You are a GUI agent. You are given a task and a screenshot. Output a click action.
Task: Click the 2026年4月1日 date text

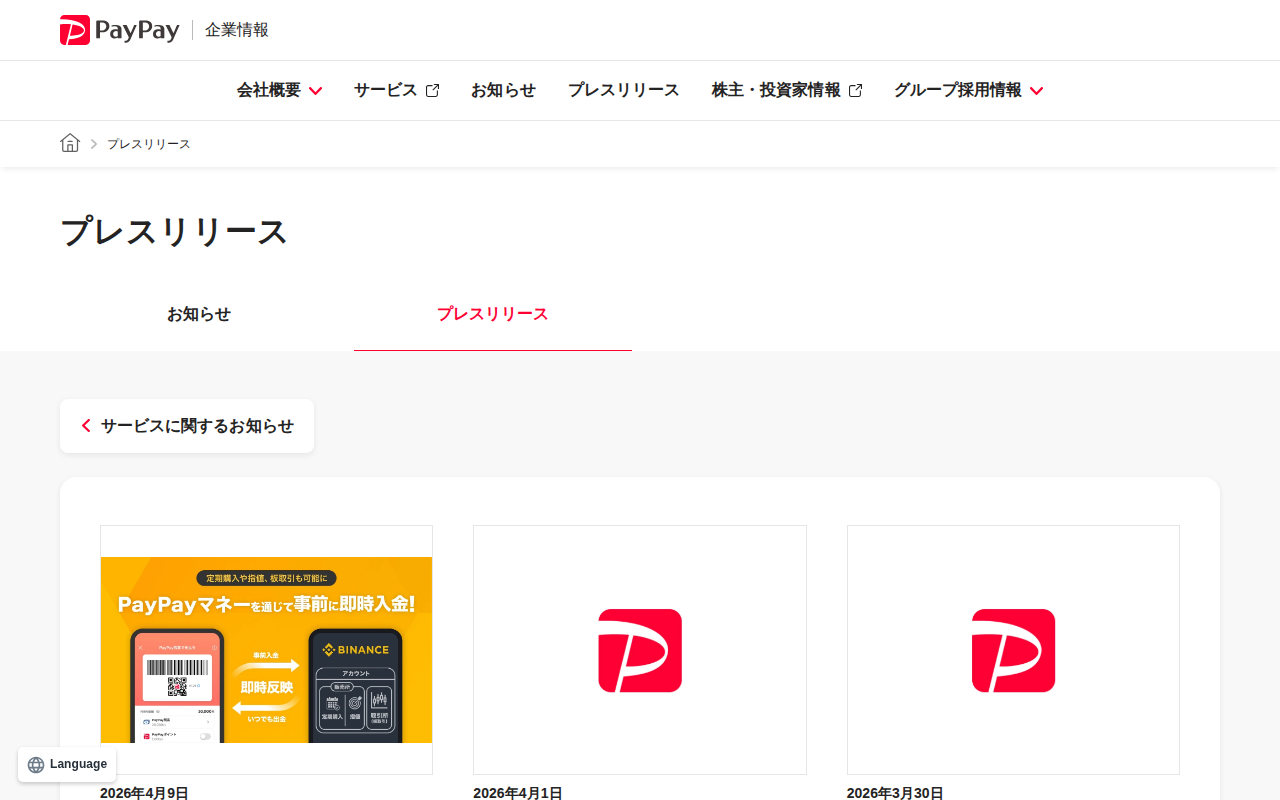(518, 793)
